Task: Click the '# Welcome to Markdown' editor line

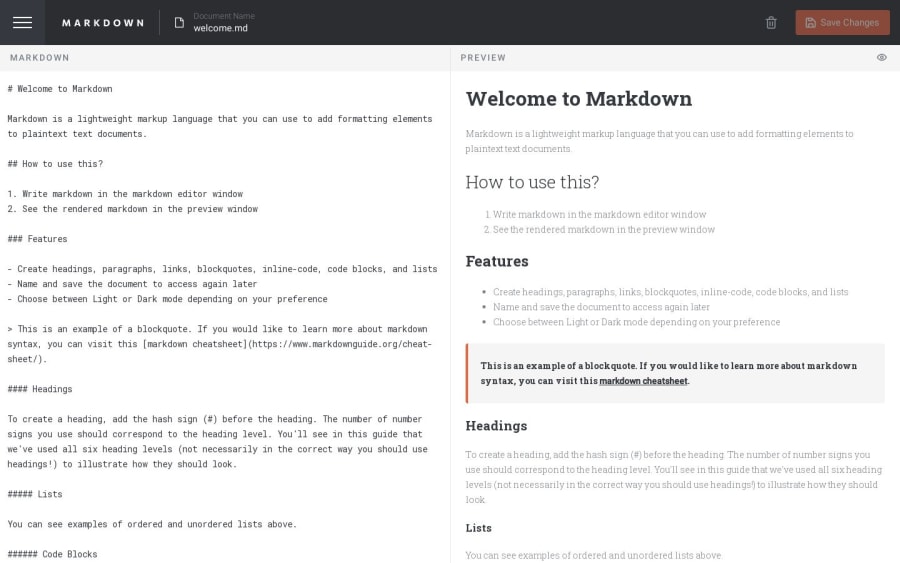Action: (x=60, y=89)
